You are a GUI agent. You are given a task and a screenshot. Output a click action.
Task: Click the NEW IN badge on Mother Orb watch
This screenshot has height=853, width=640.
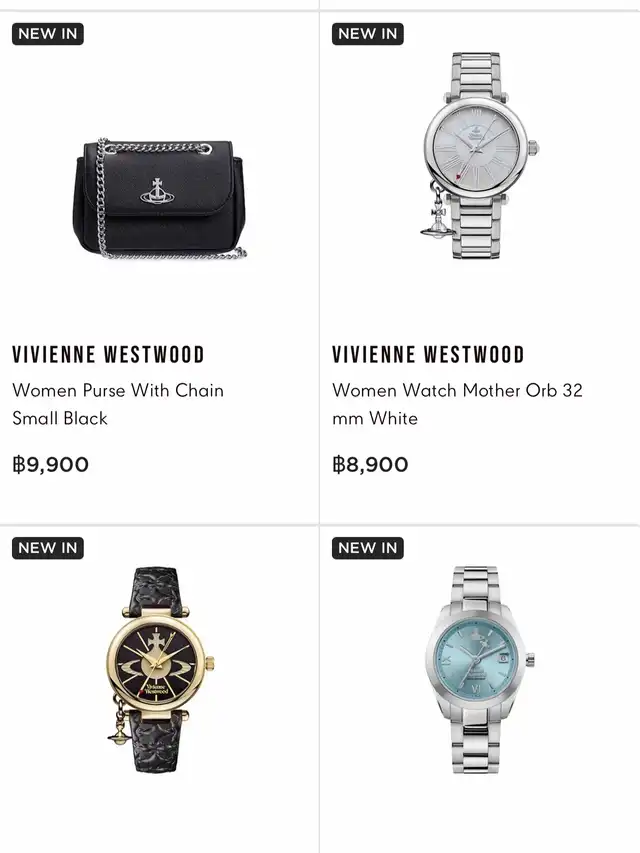[x=367, y=34]
